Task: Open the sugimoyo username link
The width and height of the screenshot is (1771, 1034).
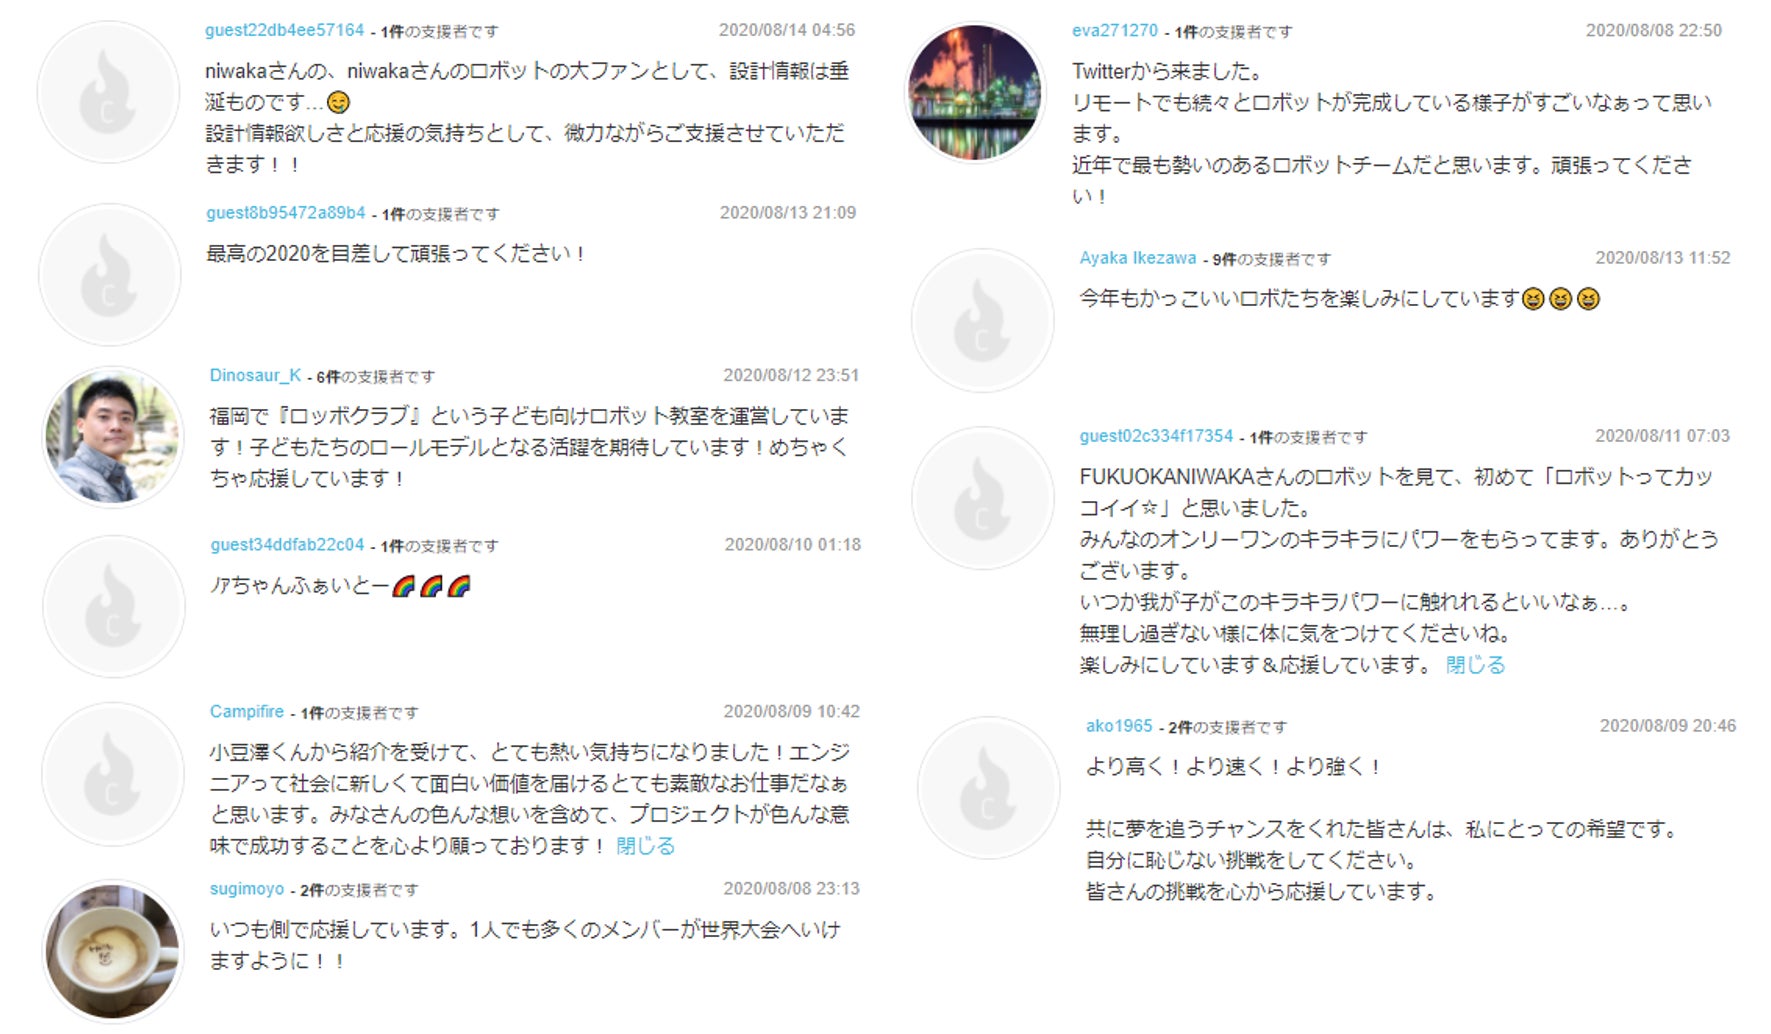Action: pyautogui.click(x=247, y=889)
